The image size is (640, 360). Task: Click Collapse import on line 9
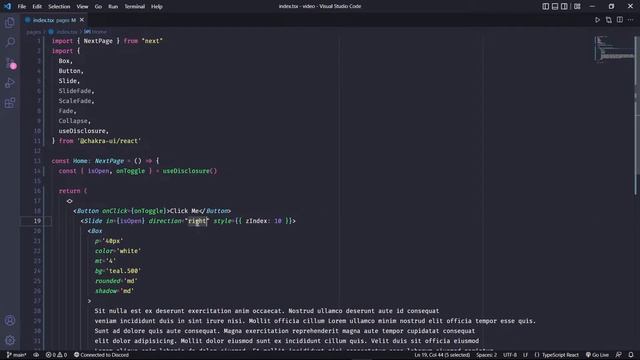(x=74, y=121)
